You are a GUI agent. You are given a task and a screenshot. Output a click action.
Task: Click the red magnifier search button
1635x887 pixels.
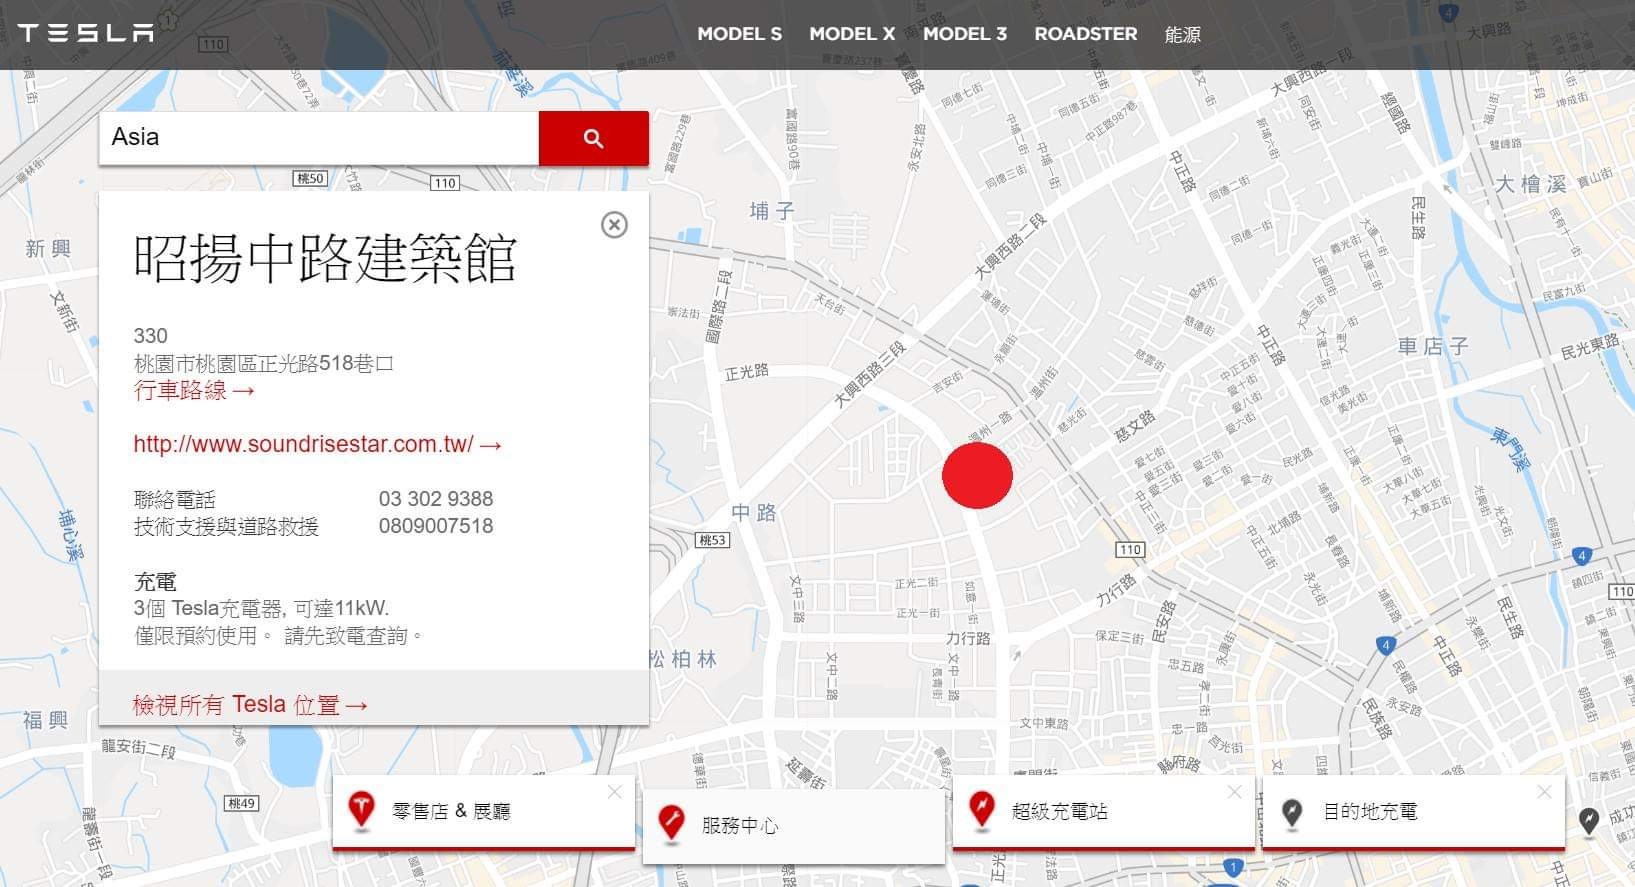coord(594,138)
